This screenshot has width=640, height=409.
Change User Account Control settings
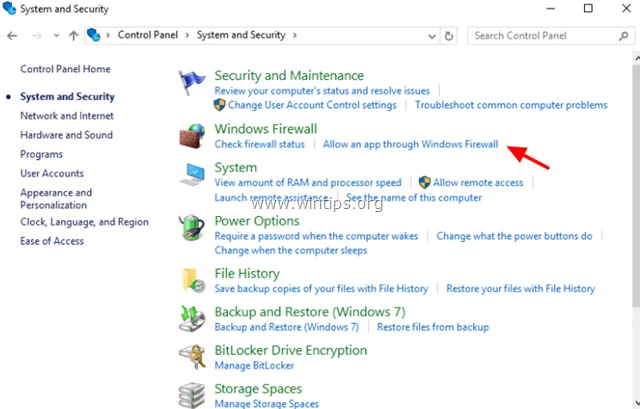[x=312, y=105]
